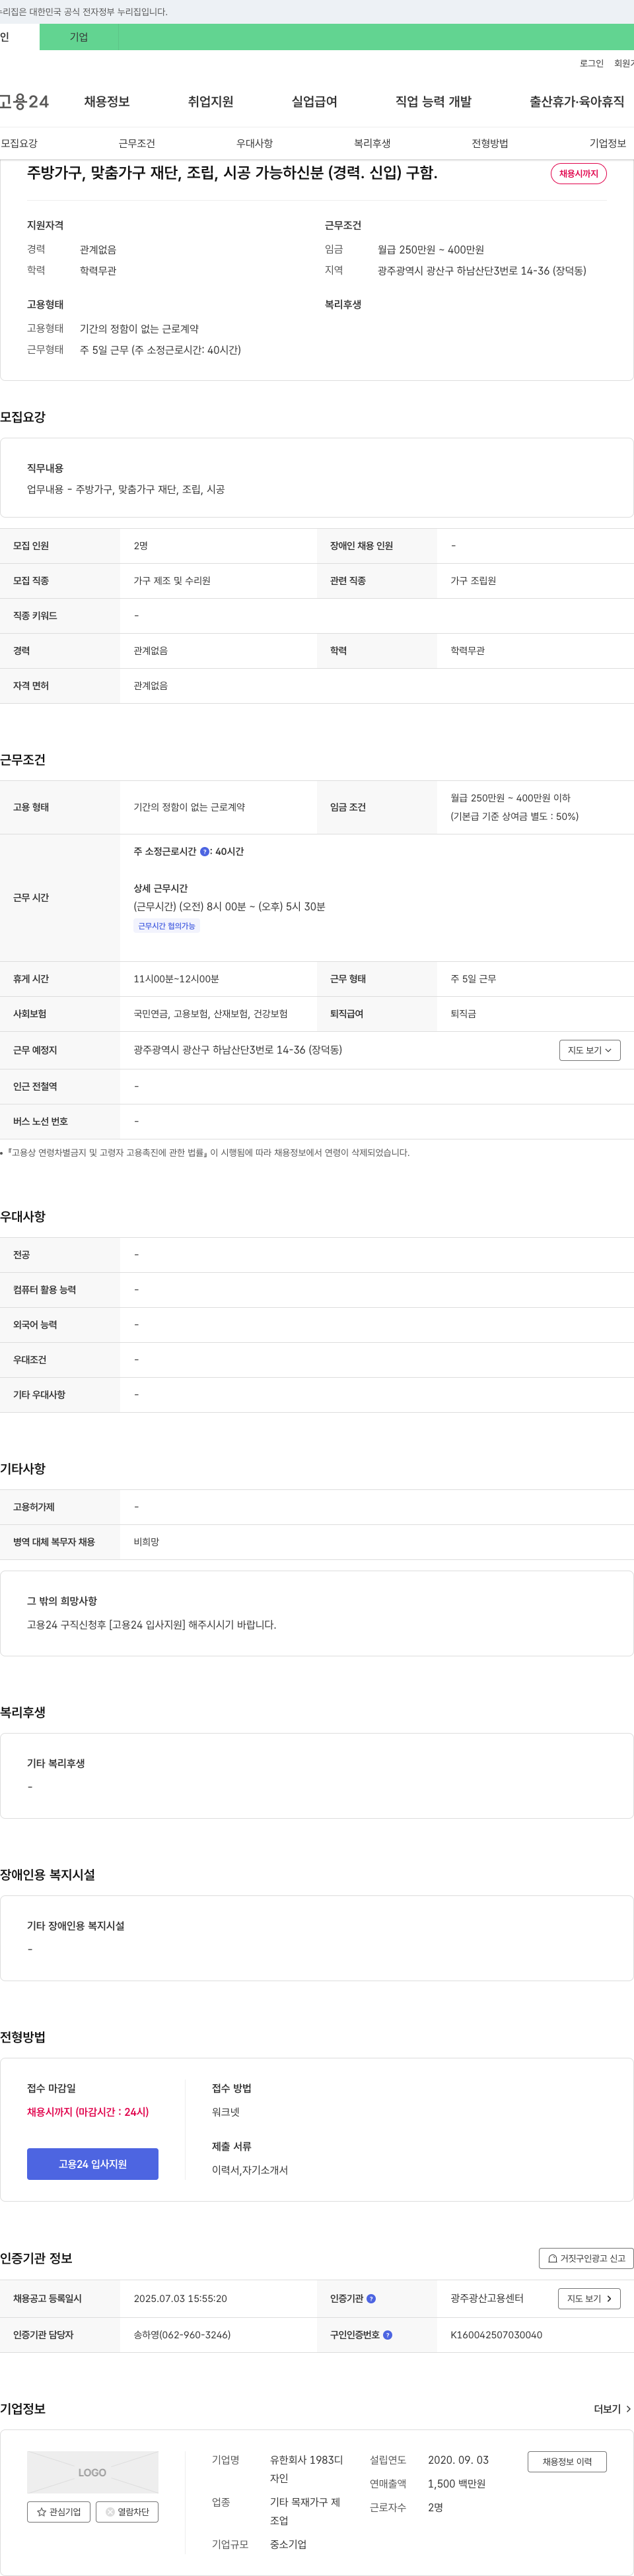The width and height of the screenshot is (634, 2576).
Task: Expand 더보기 in 기업정보 section
Action: [612, 2409]
